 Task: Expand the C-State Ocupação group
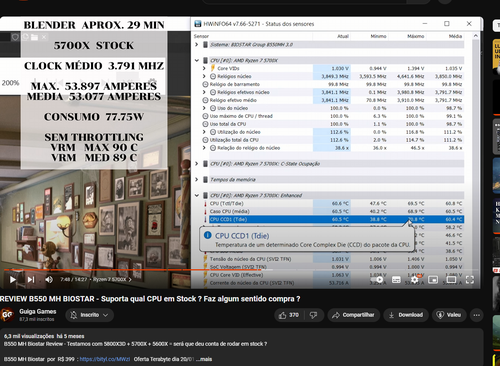pyautogui.click(x=197, y=164)
